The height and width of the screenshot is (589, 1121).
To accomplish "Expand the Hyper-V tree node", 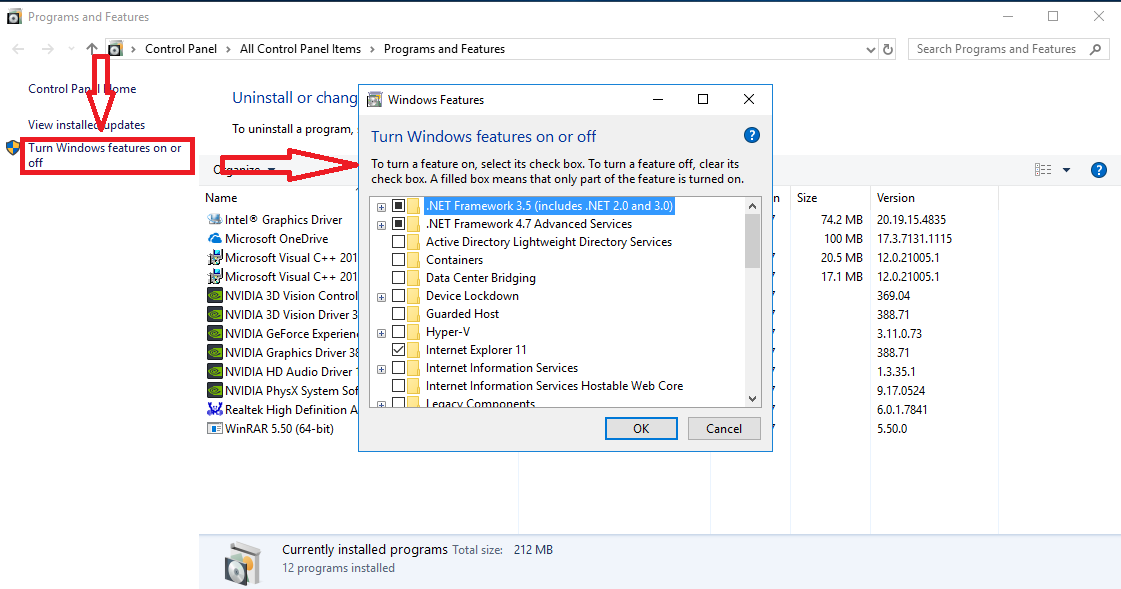I will pos(382,333).
